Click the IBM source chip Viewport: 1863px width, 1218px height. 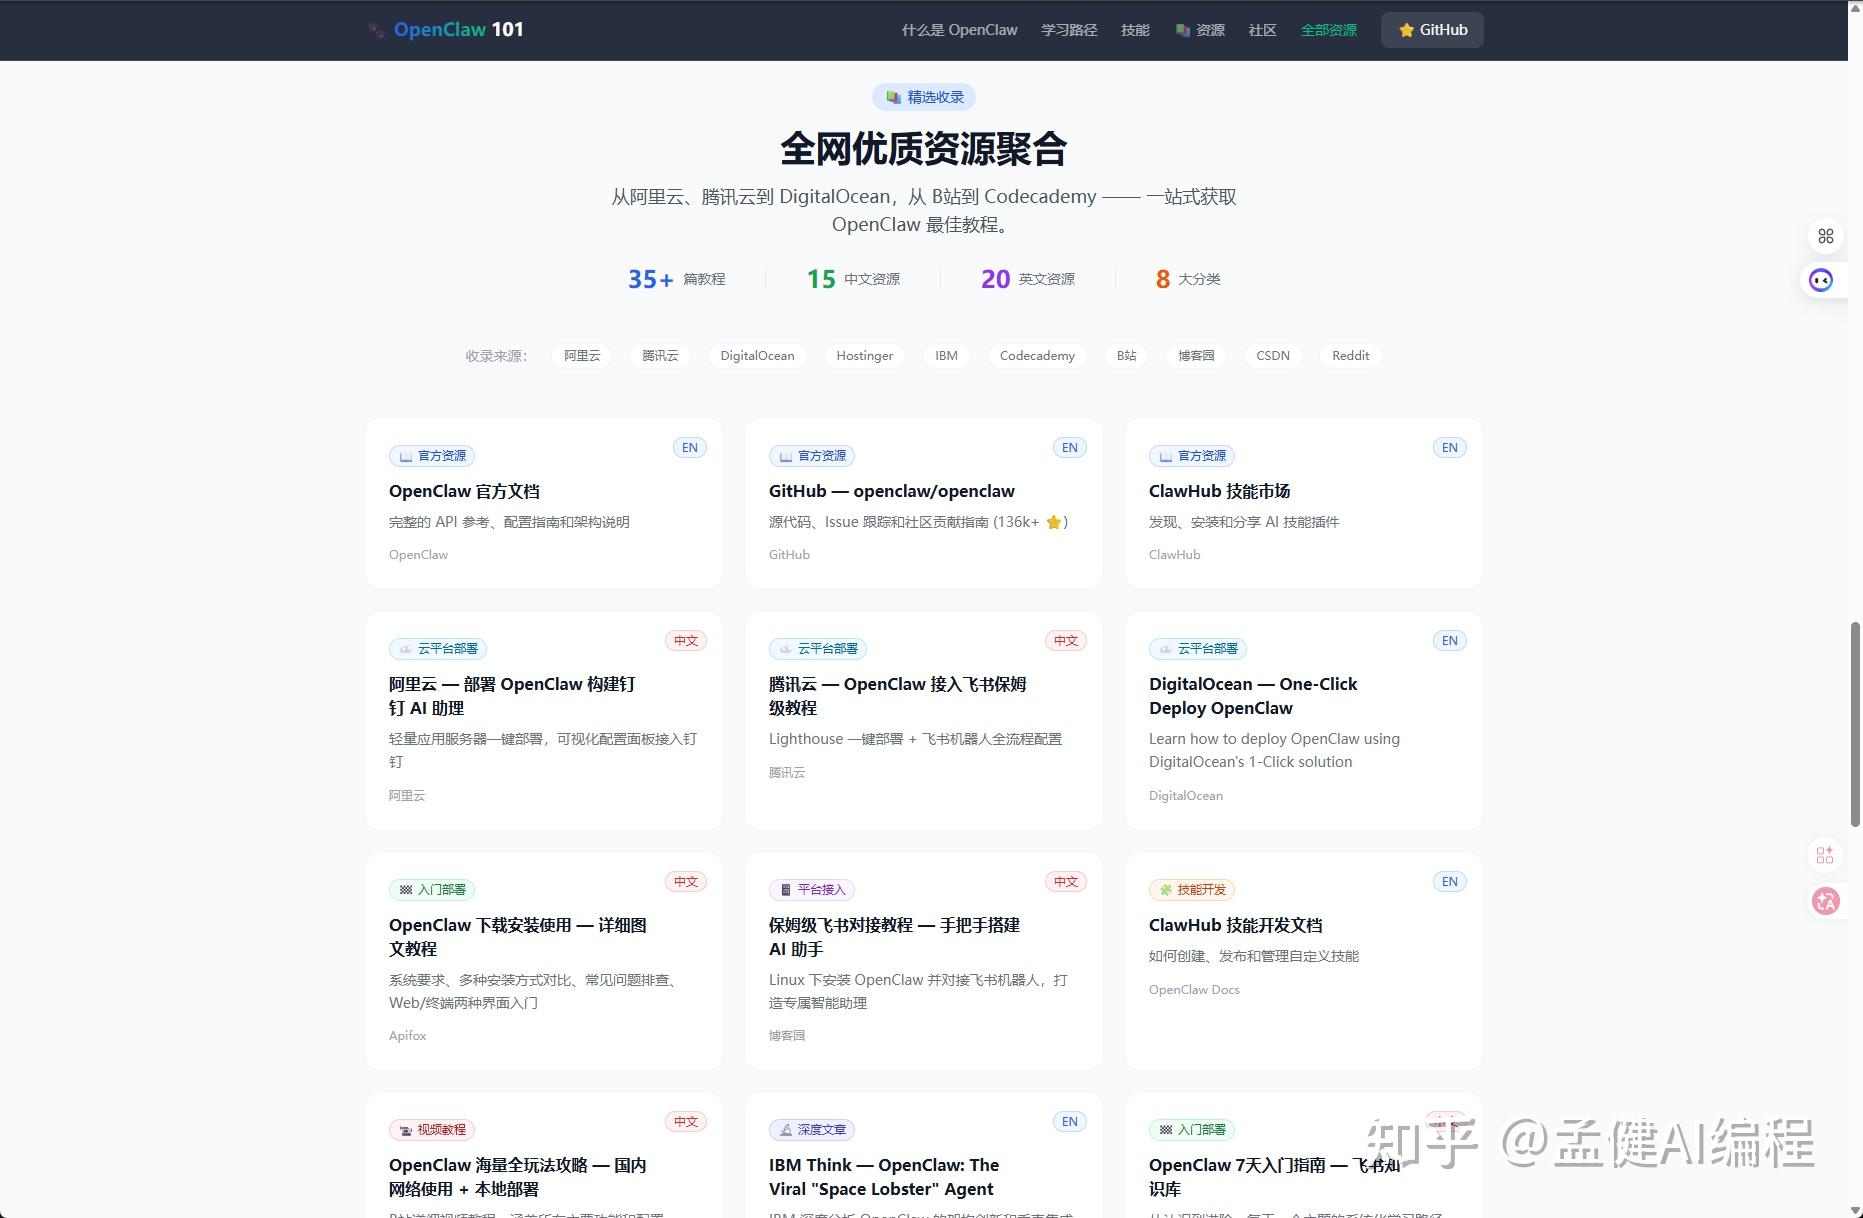point(946,356)
